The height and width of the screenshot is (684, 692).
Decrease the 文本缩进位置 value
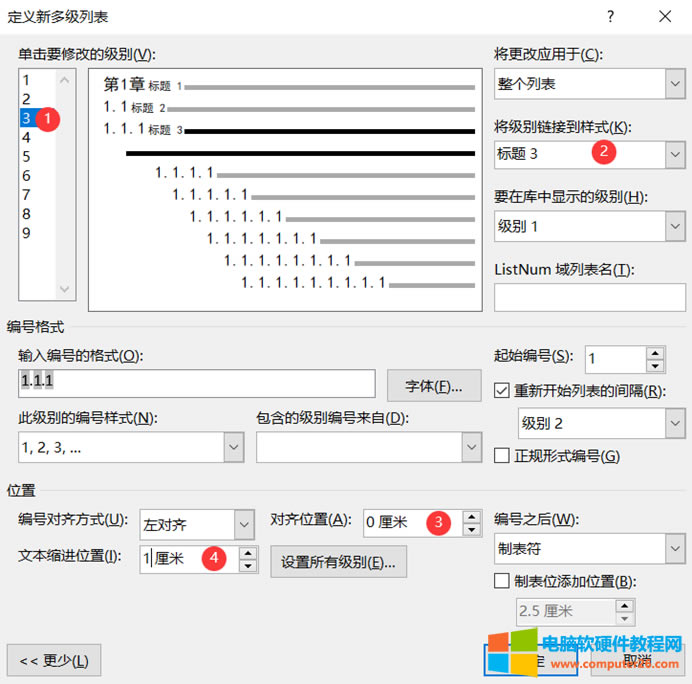[x=248, y=566]
